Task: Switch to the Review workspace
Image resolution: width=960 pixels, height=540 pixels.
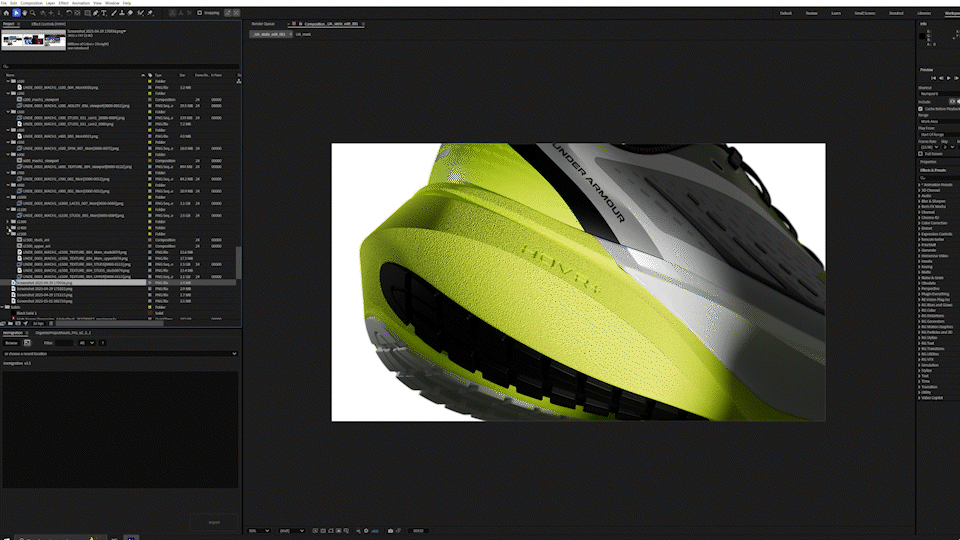Action: pos(811,13)
